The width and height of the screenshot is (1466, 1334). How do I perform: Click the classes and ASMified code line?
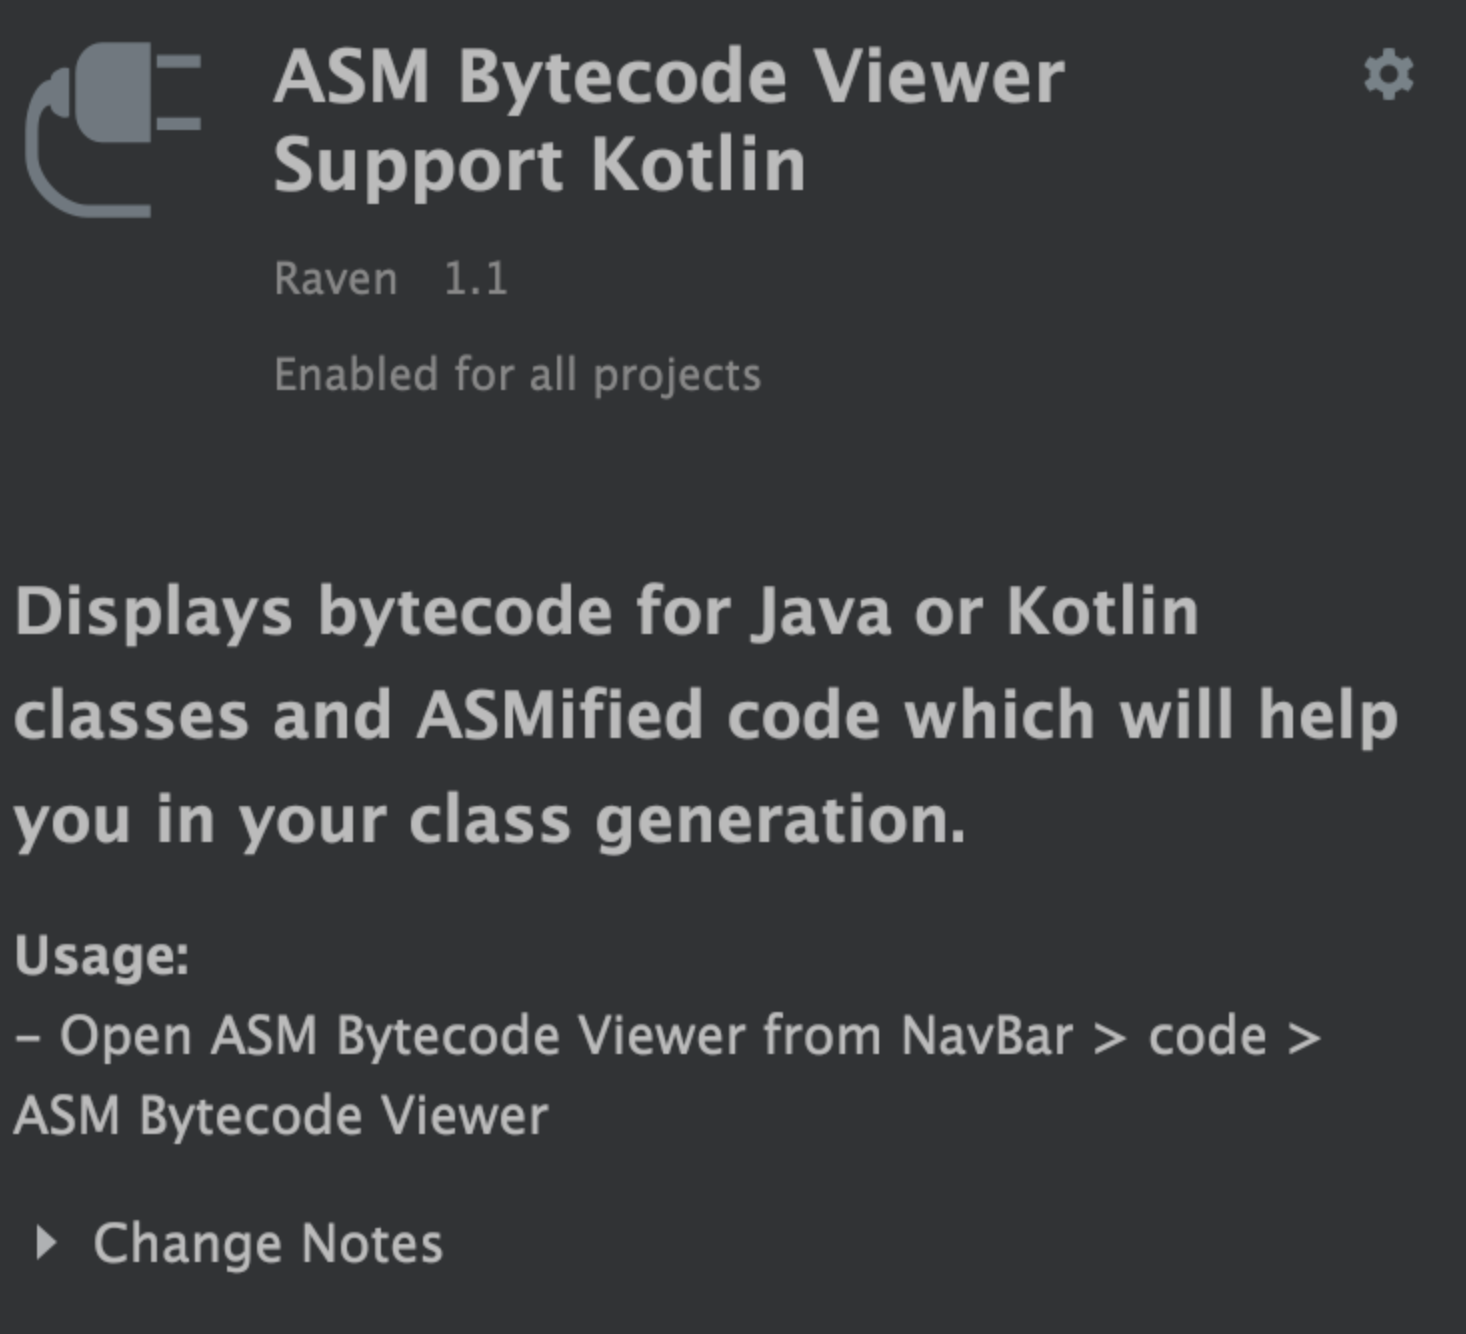705,716
